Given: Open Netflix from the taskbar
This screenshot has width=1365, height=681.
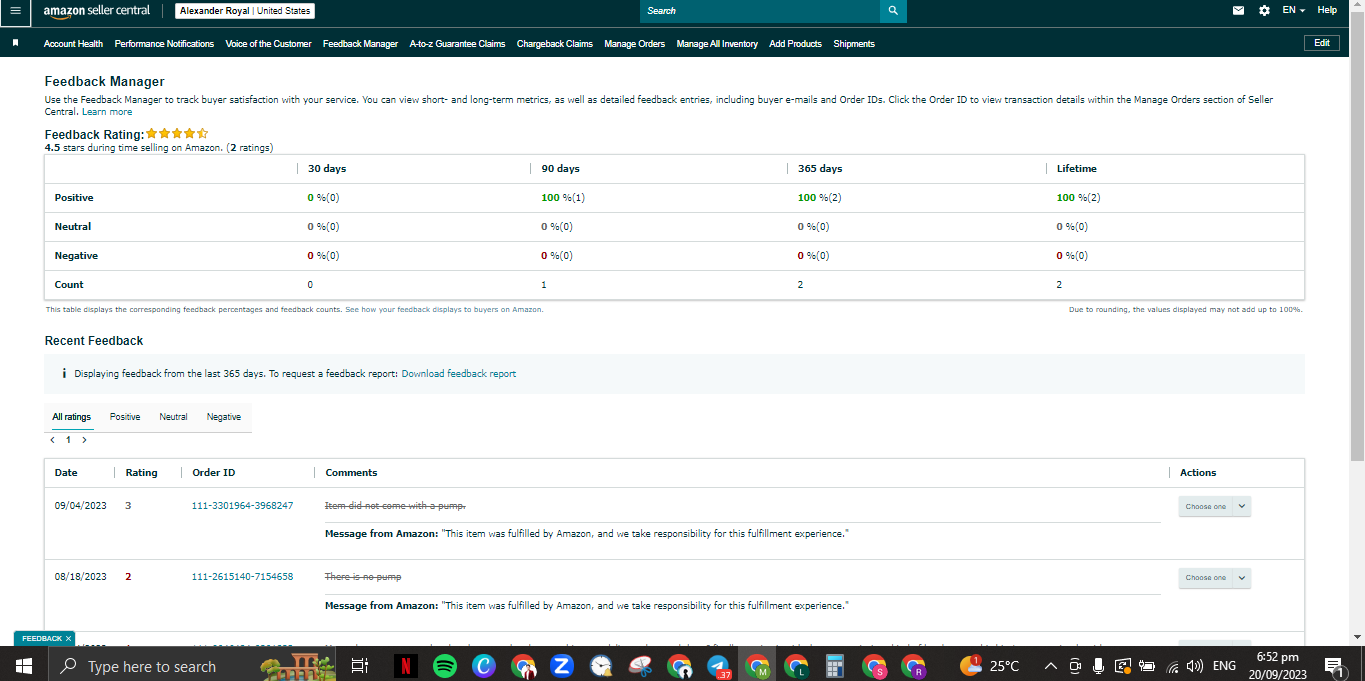Looking at the screenshot, I should (x=406, y=665).
